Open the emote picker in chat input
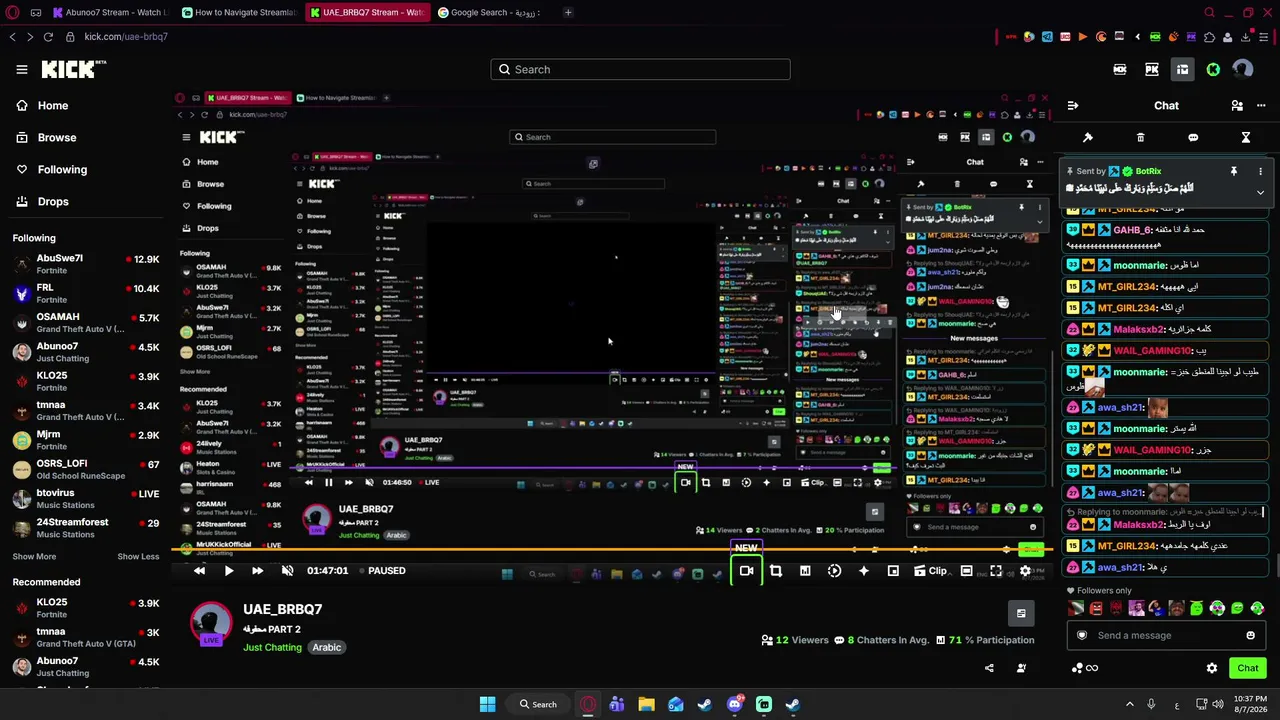Image resolution: width=1280 pixels, height=720 pixels. coord(1250,635)
